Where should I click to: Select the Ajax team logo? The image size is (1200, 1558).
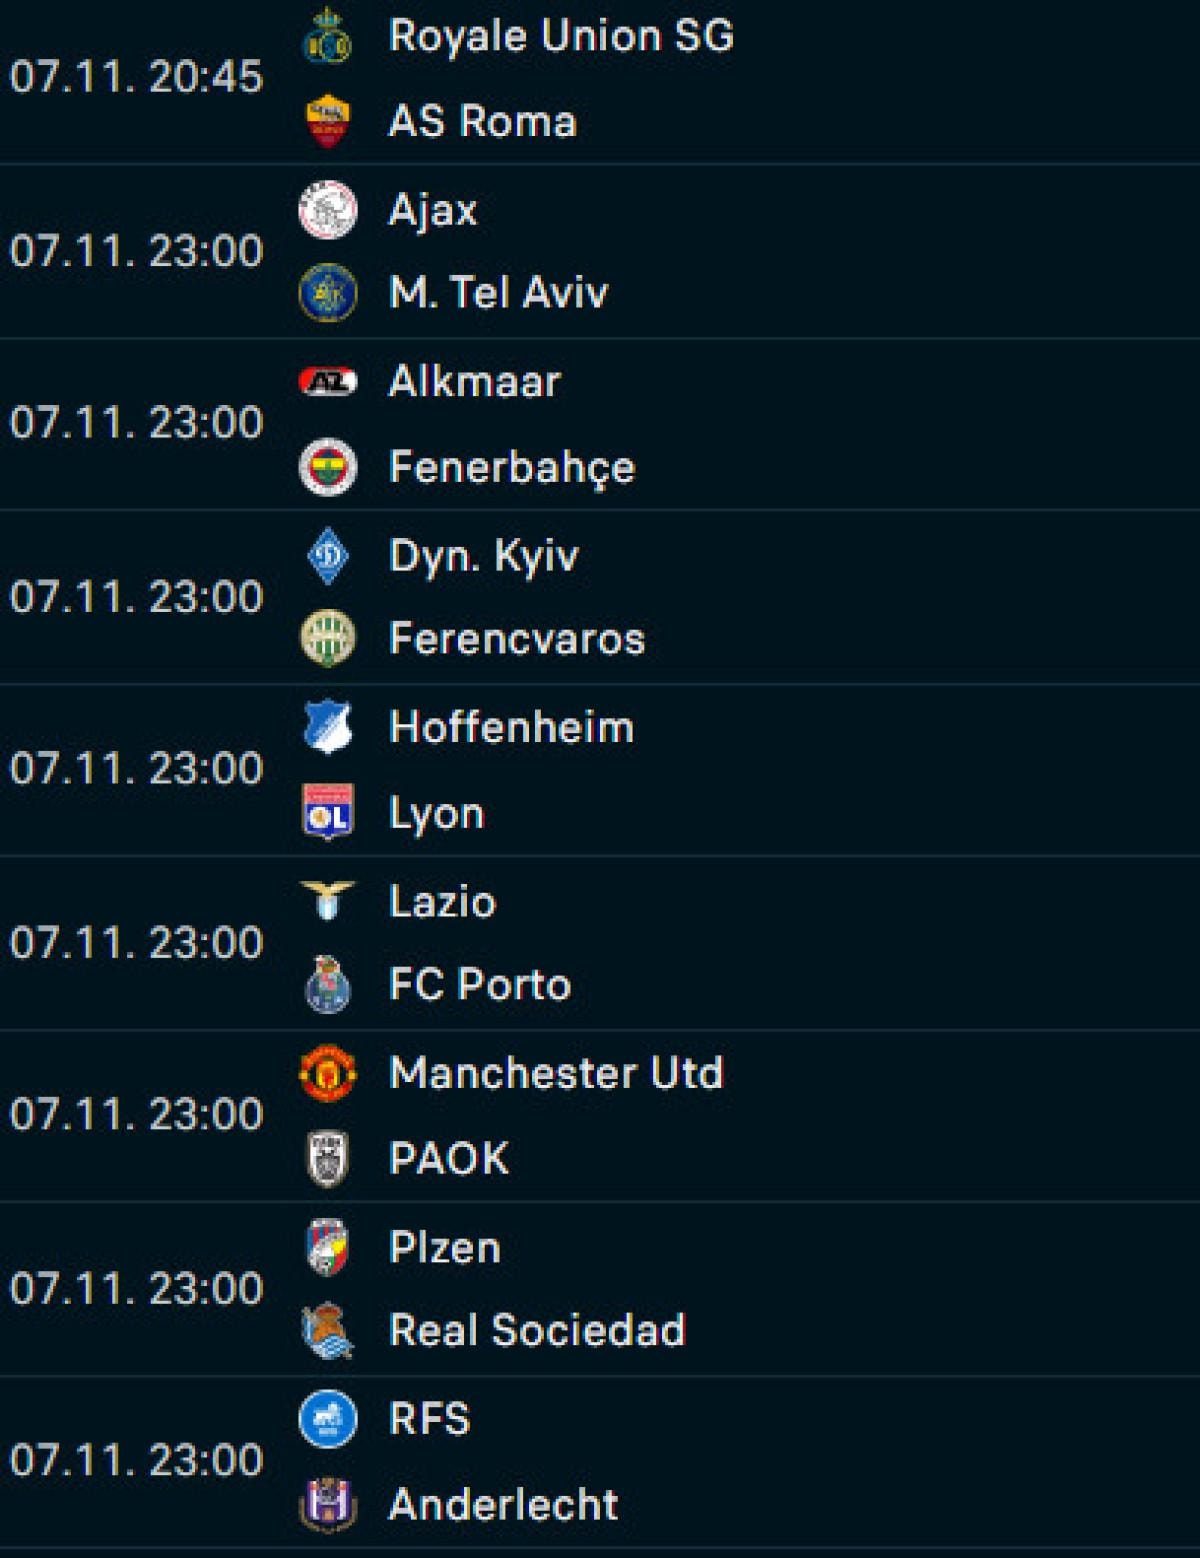tap(327, 210)
